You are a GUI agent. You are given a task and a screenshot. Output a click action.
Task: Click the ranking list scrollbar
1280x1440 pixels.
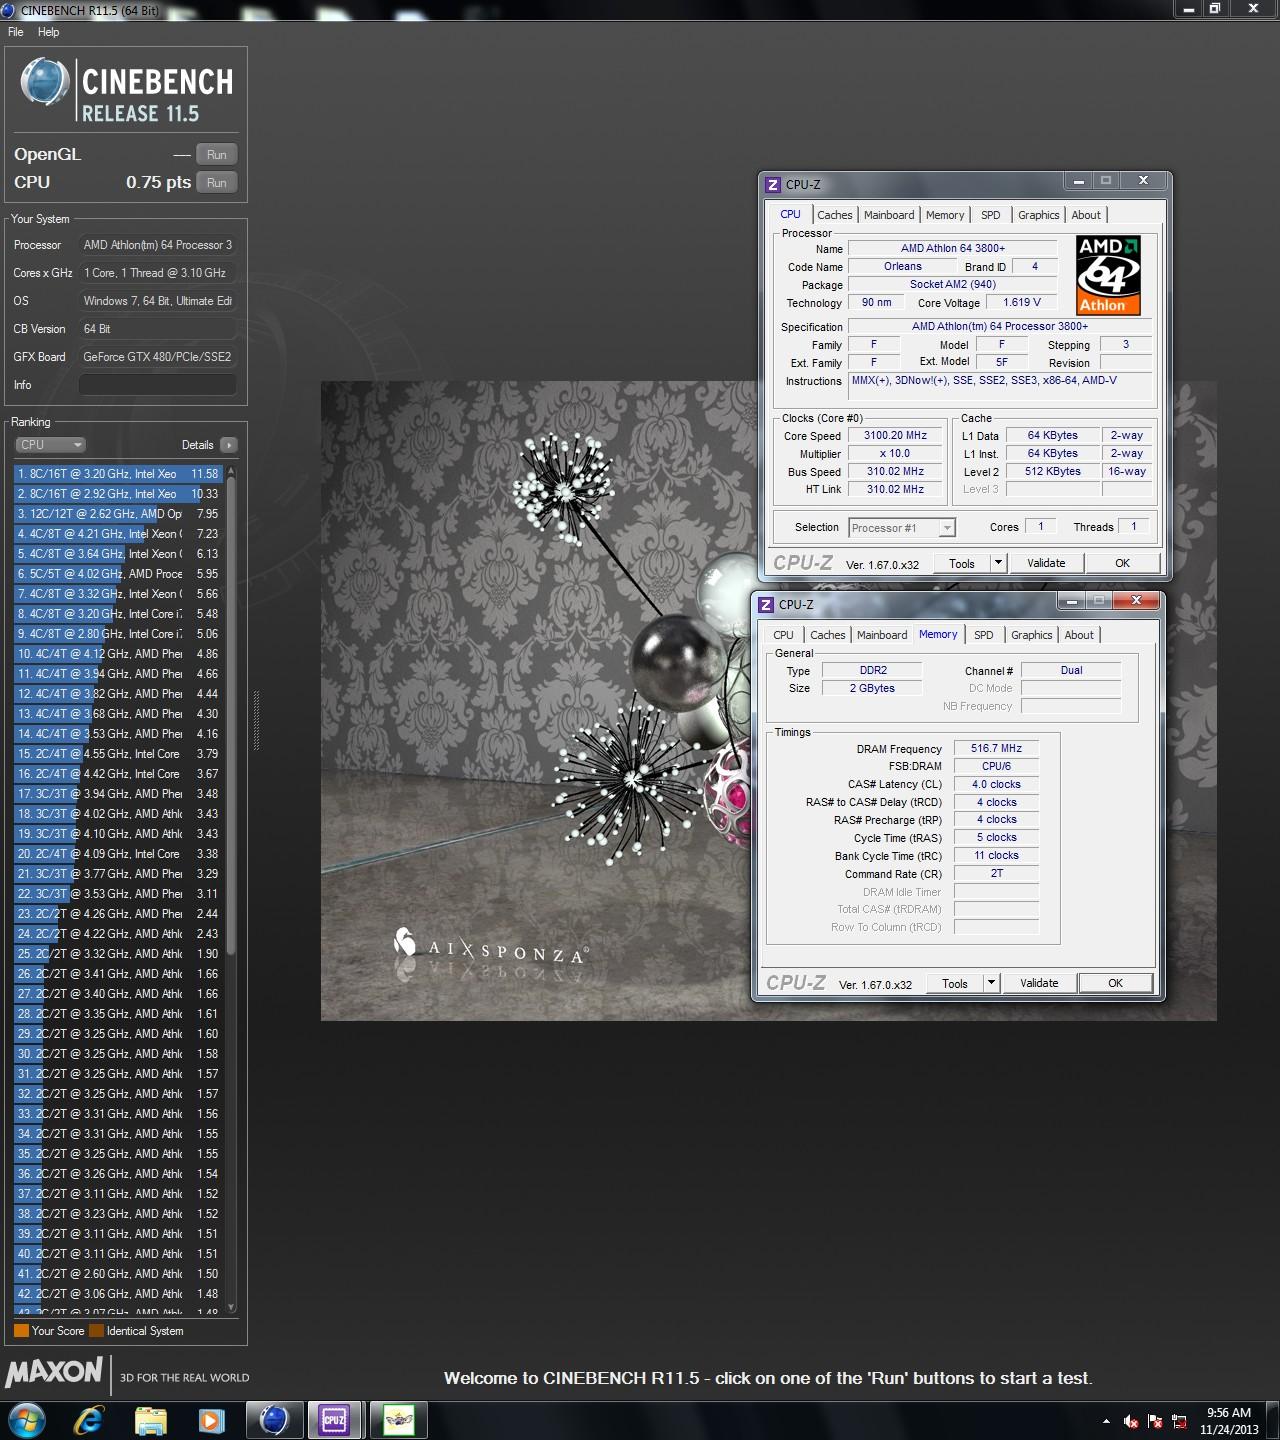click(232, 715)
